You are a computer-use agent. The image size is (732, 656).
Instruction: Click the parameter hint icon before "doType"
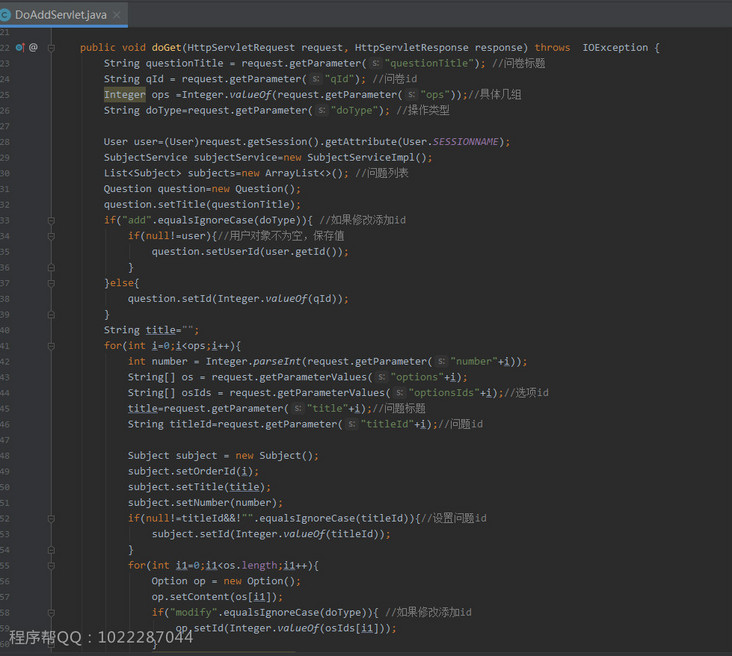coord(322,111)
